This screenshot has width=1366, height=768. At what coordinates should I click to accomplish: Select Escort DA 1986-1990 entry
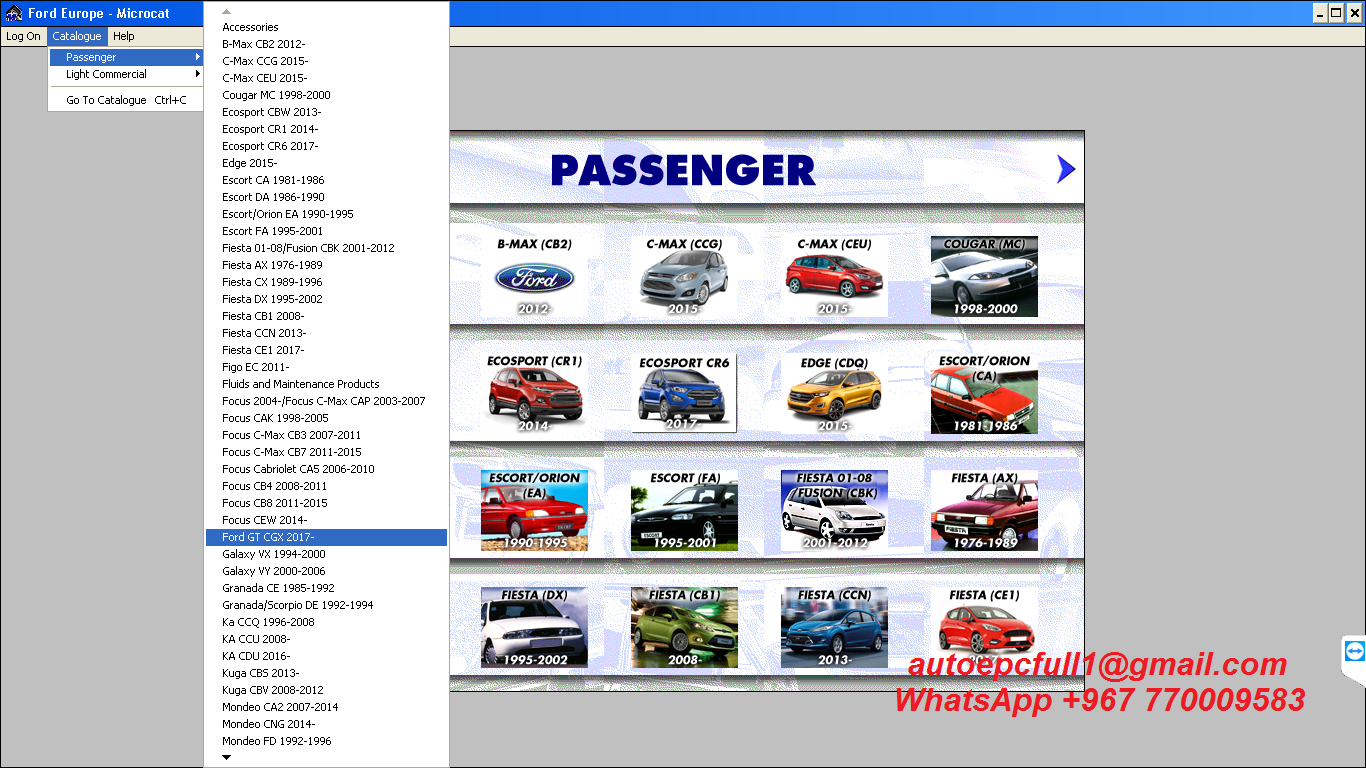tap(326, 197)
